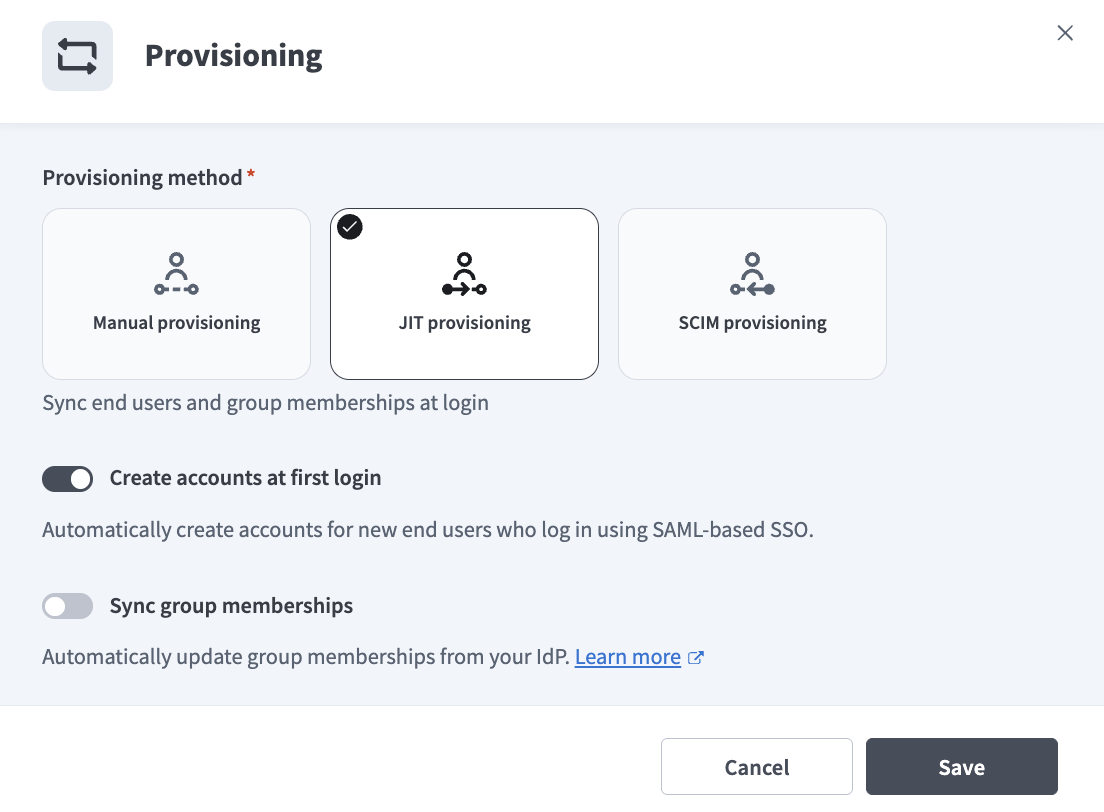Click the Provisioning sync icon in the header
Screen dimensions: 1104x812
[x=77, y=55]
